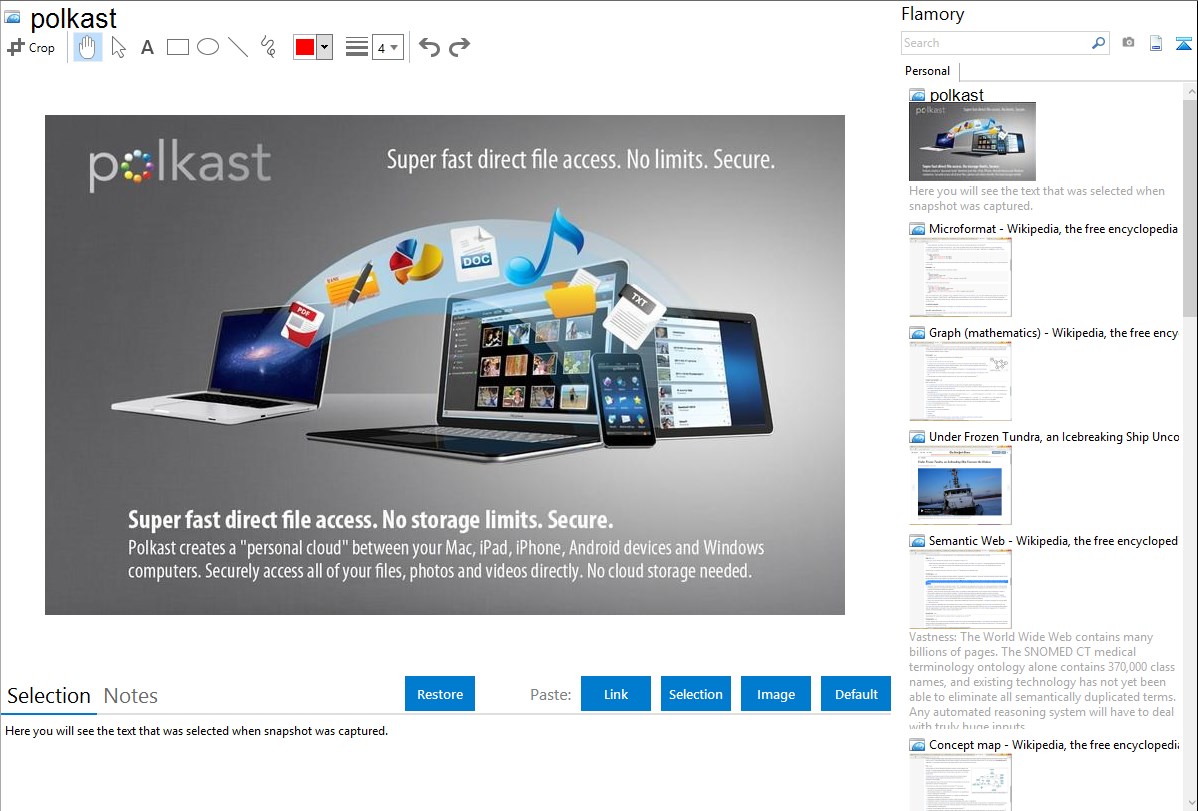This screenshot has height=811, width=1198.
Task: Open the Semantic Web snapshot thumbnail
Action: 960,589
